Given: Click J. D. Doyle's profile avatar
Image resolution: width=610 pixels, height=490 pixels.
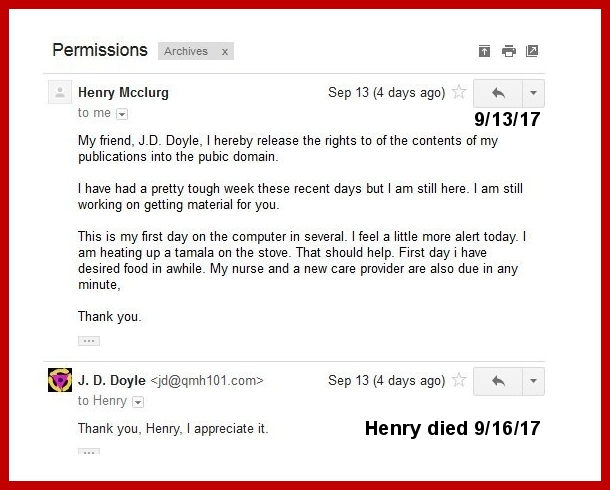Looking at the screenshot, I should [60, 381].
